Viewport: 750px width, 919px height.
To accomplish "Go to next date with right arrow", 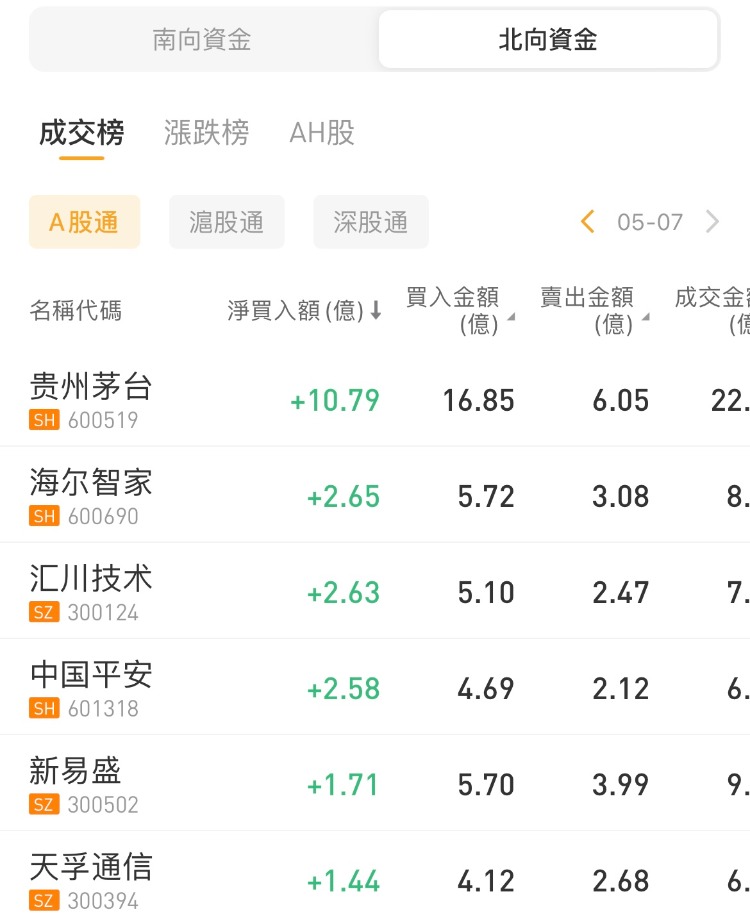I will pyautogui.click(x=712, y=222).
